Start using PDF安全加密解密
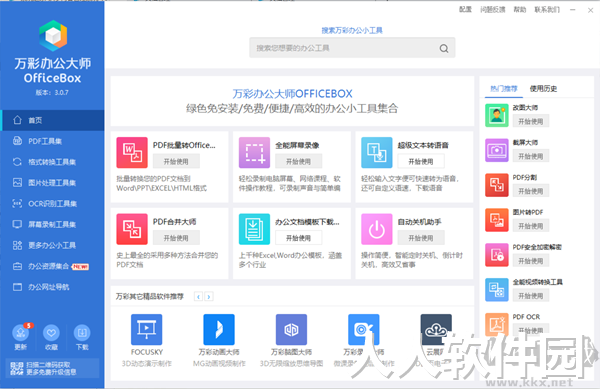This screenshot has width=600, height=389. point(531,261)
